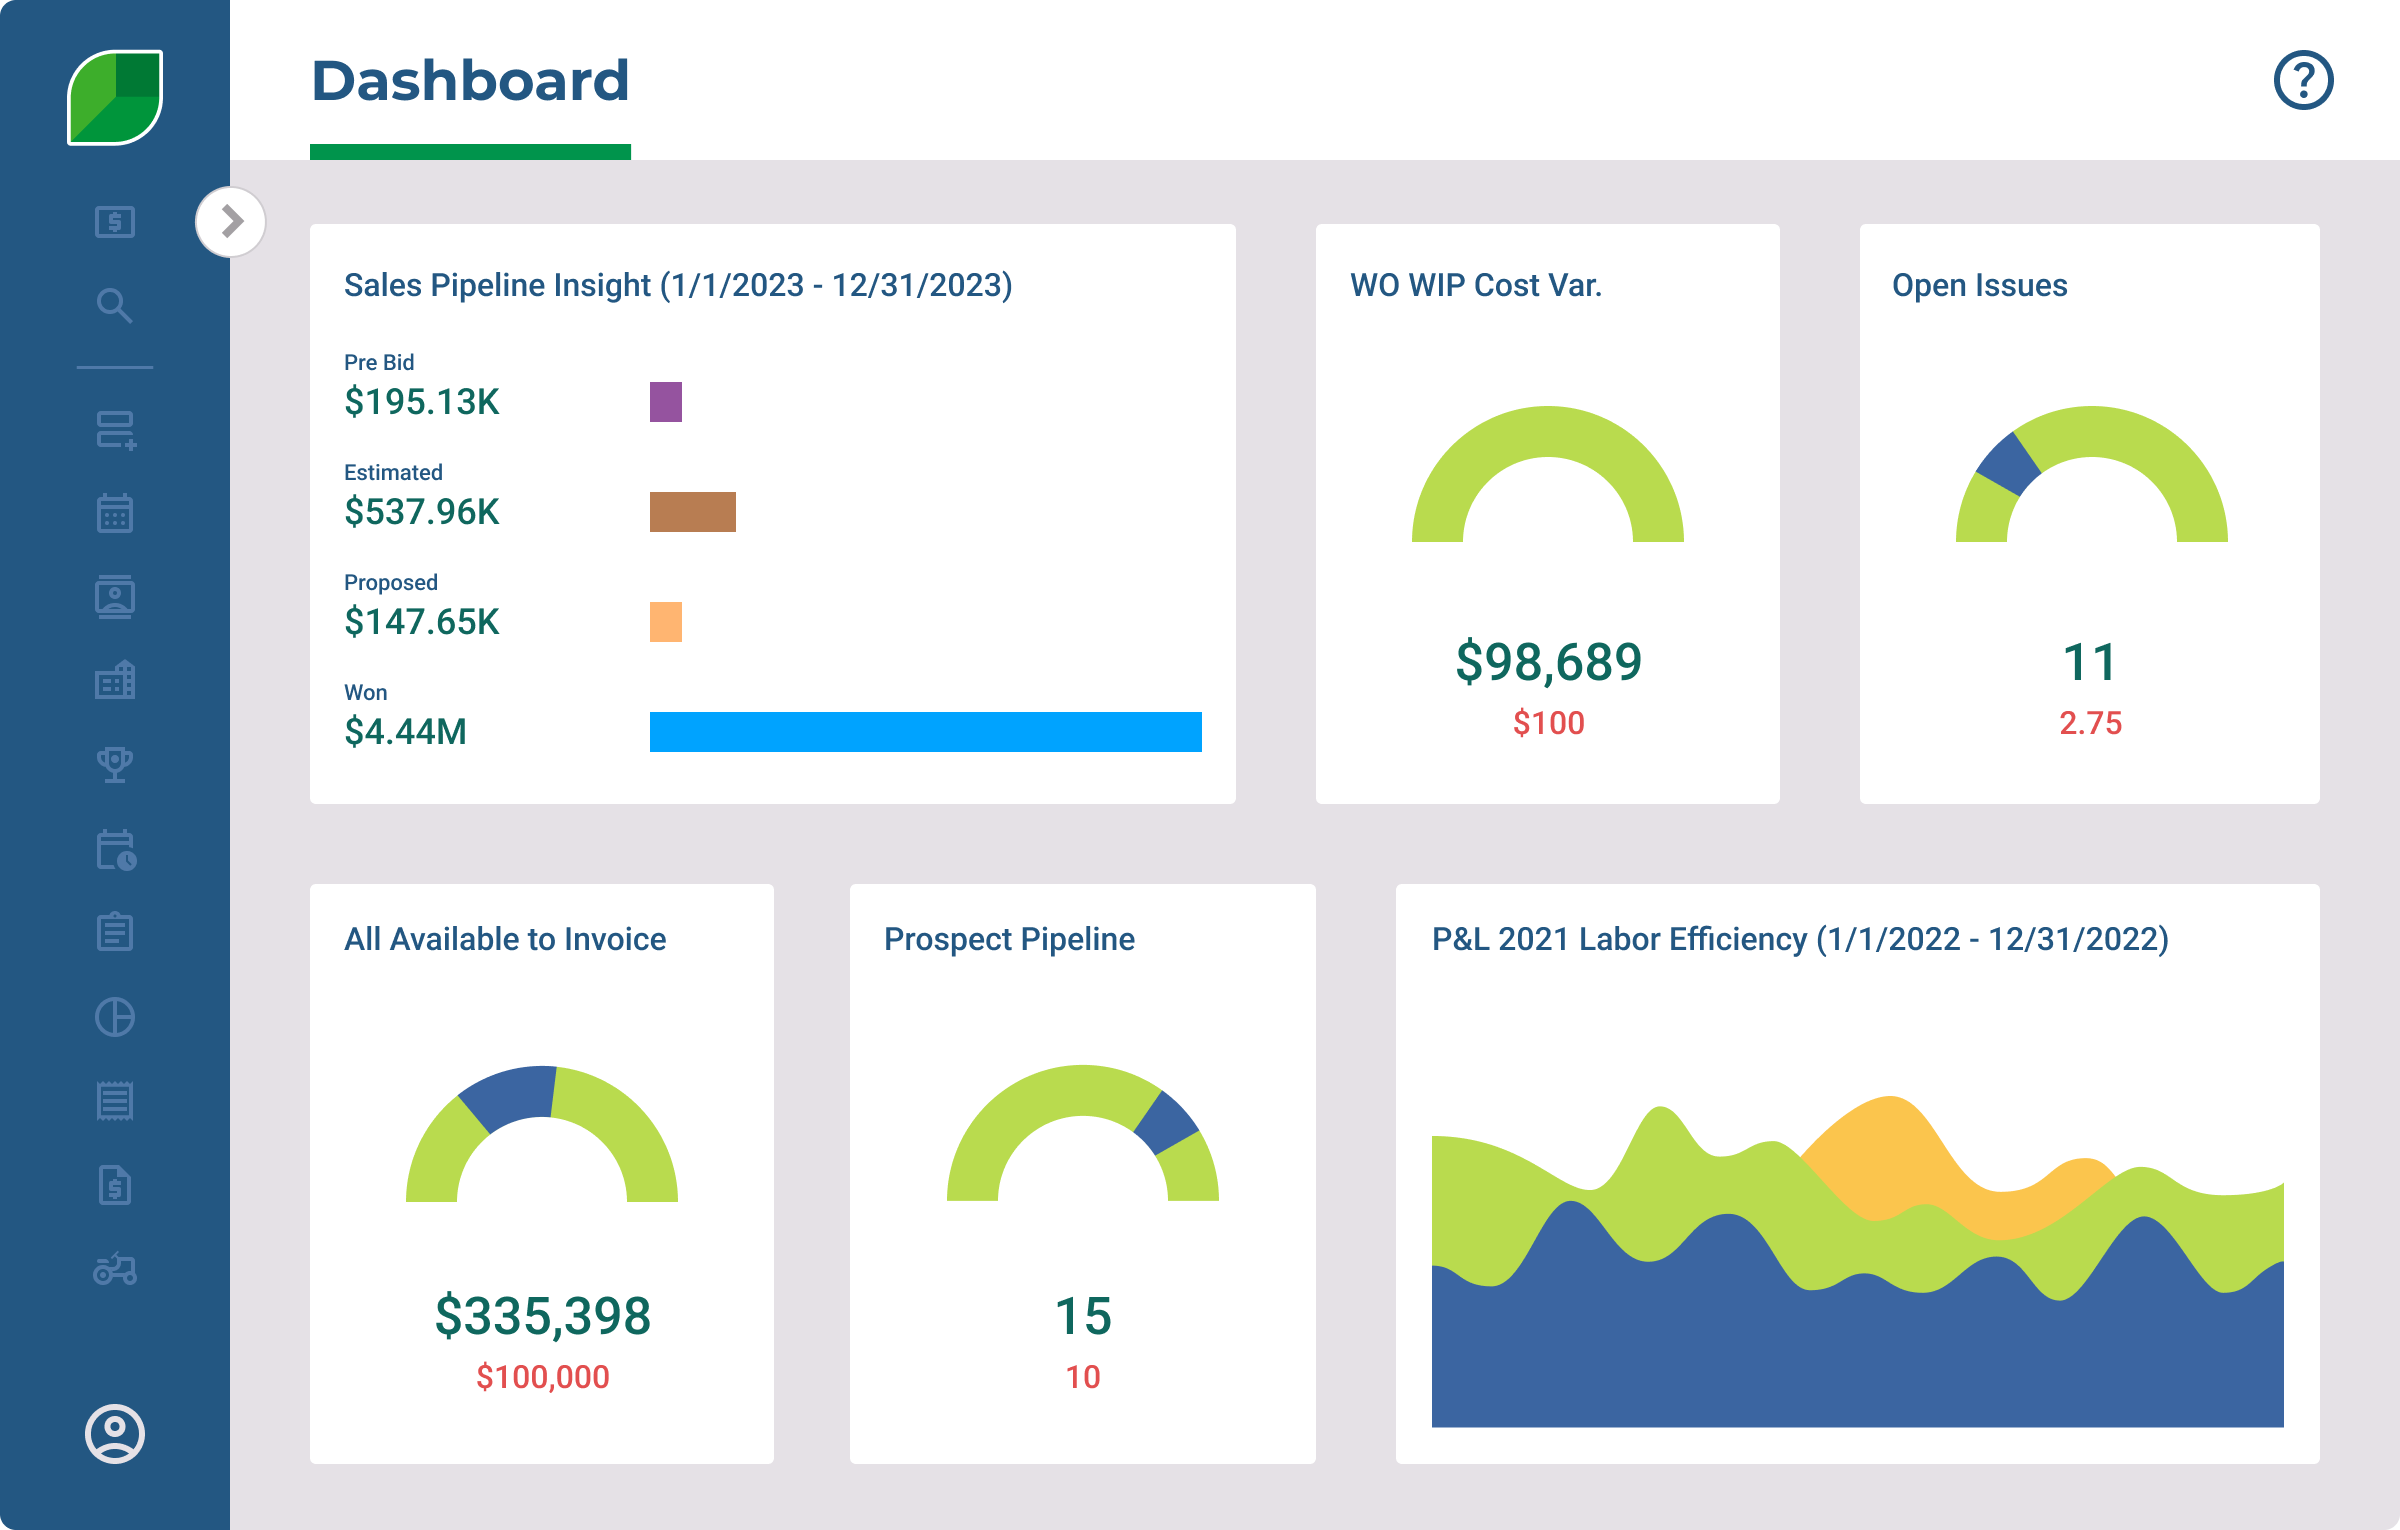The width and height of the screenshot is (2400, 1530).
Task: Select the Dashboard tab
Action: point(470,84)
